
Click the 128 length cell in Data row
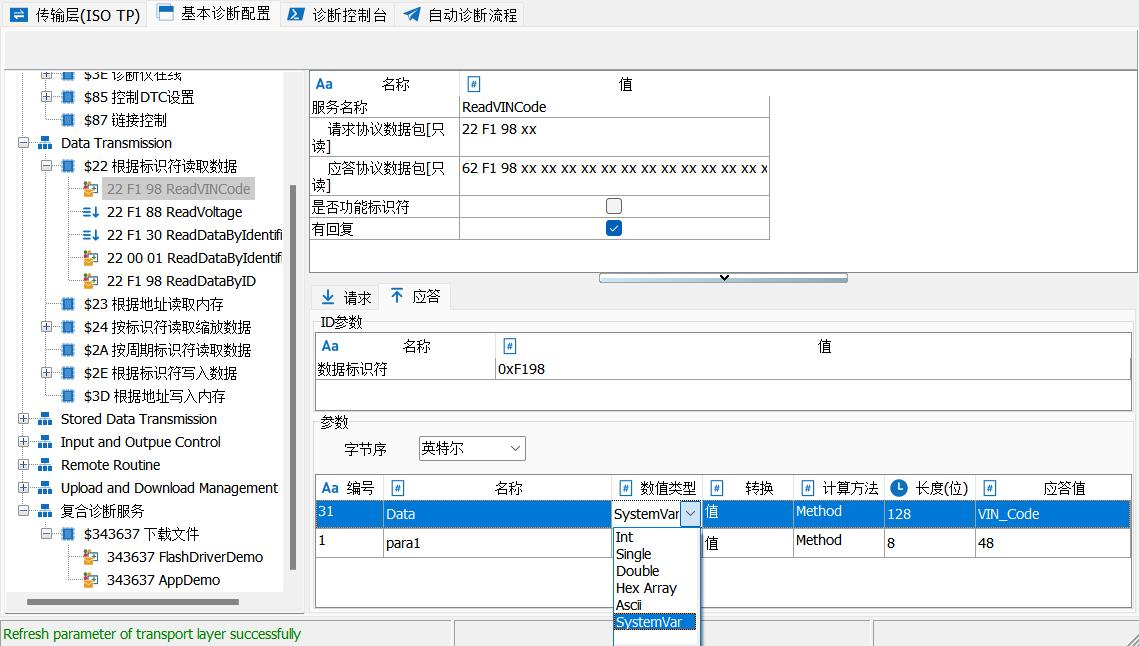tap(929, 514)
